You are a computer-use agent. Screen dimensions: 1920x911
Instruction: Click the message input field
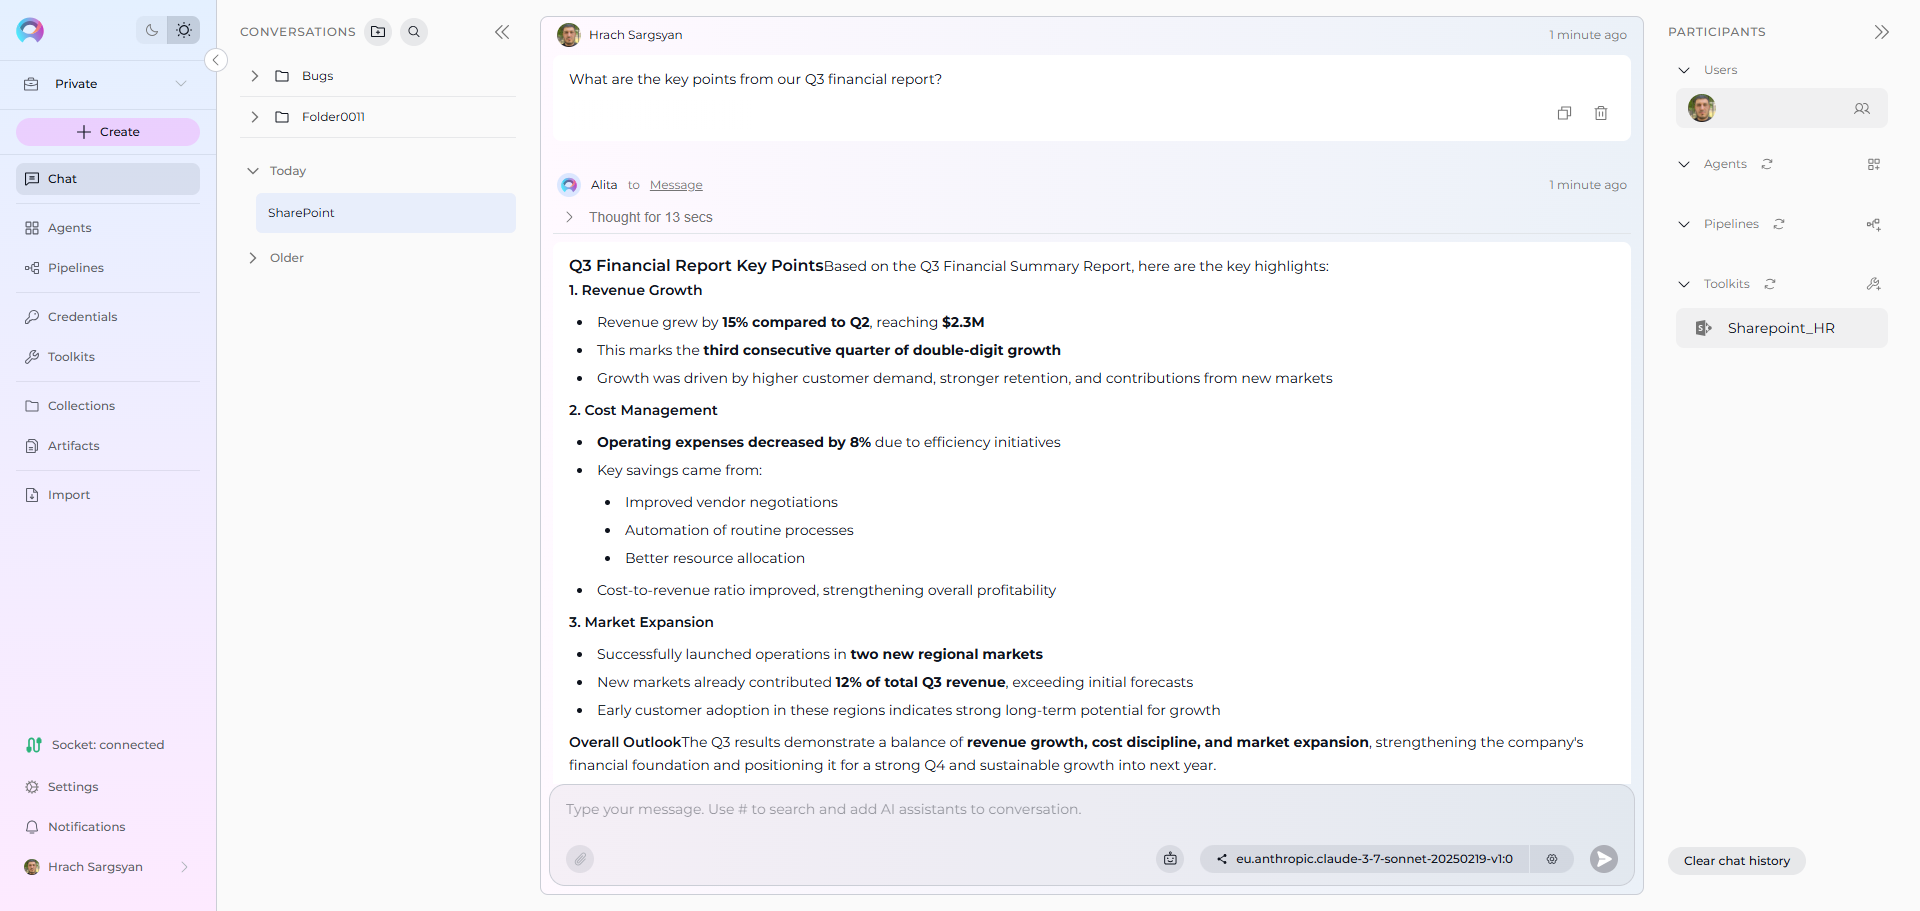1090,810
